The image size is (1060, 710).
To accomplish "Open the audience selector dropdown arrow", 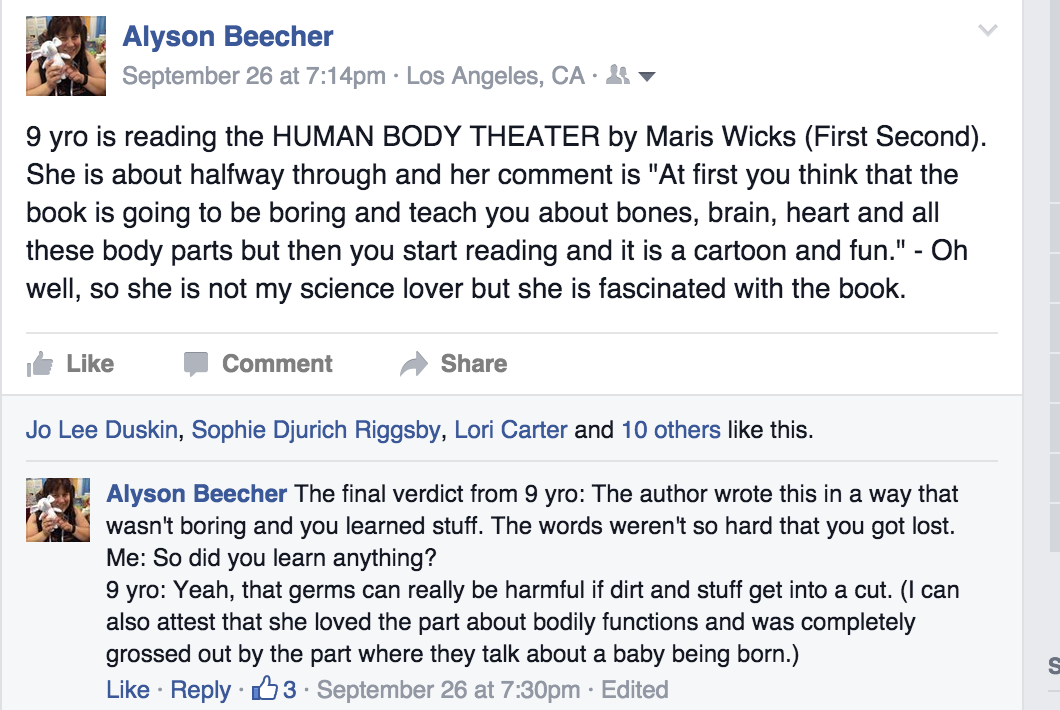I will tap(647, 76).
